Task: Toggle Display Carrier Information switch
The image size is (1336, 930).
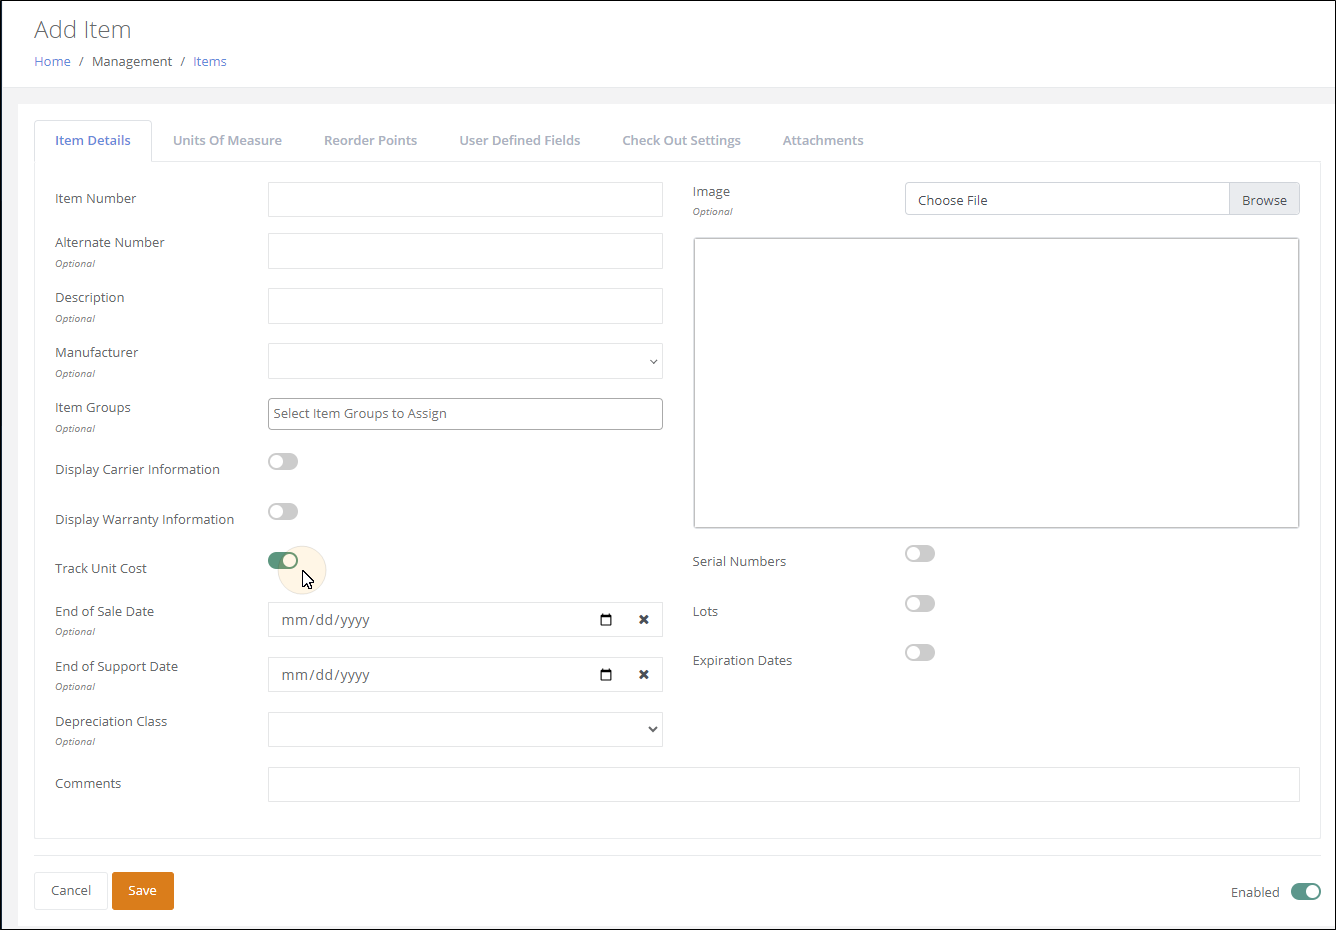Action: tap(283, 461)
